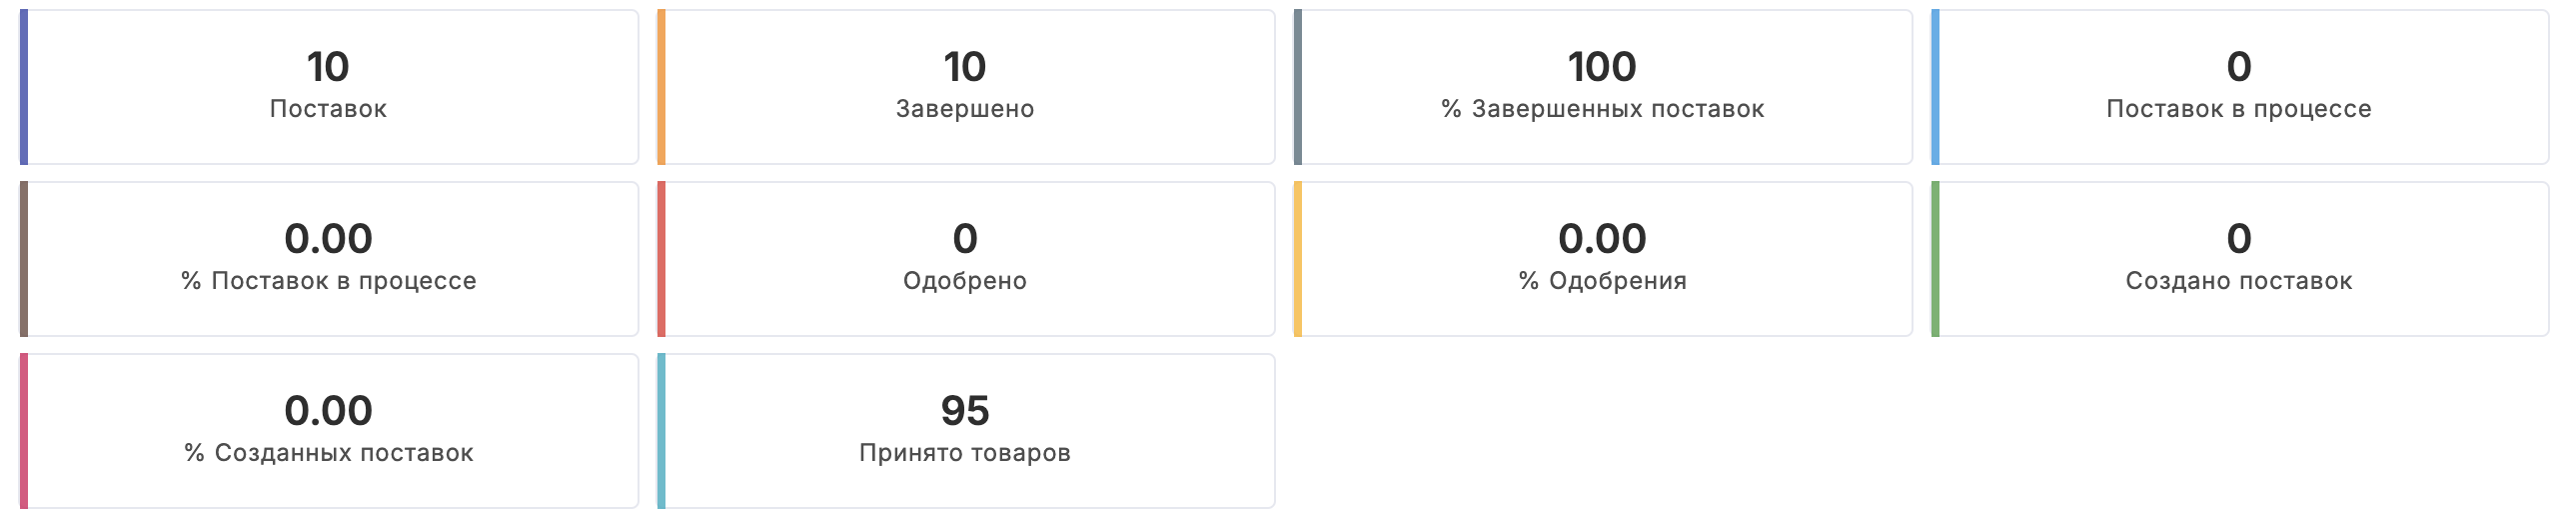Select the % Завершенных поставок label

click(x=1602, y=109)
